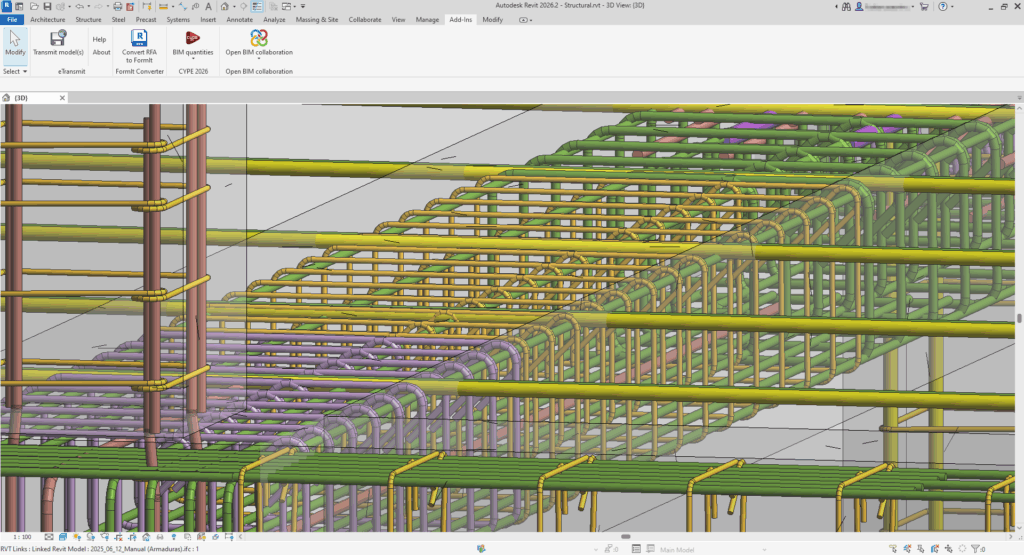
Task: Open the Autodesk App Store cart icon
Action: [923, 6]
